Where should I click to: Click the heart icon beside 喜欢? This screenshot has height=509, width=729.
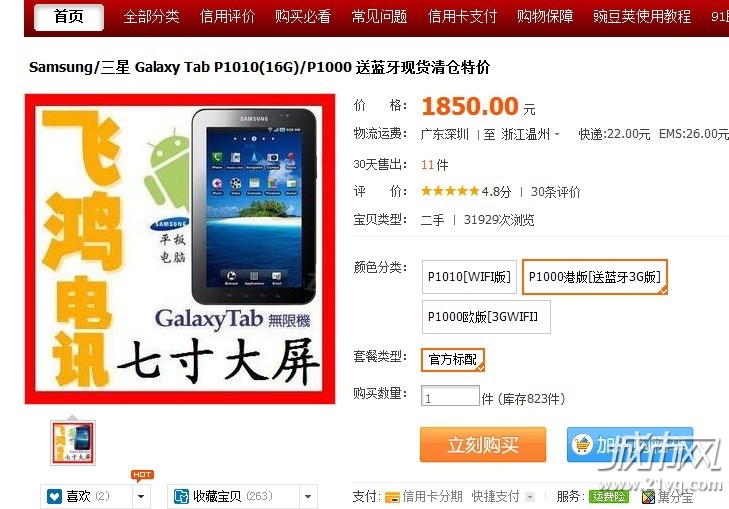pyautogui.click(x=54, y=496)
